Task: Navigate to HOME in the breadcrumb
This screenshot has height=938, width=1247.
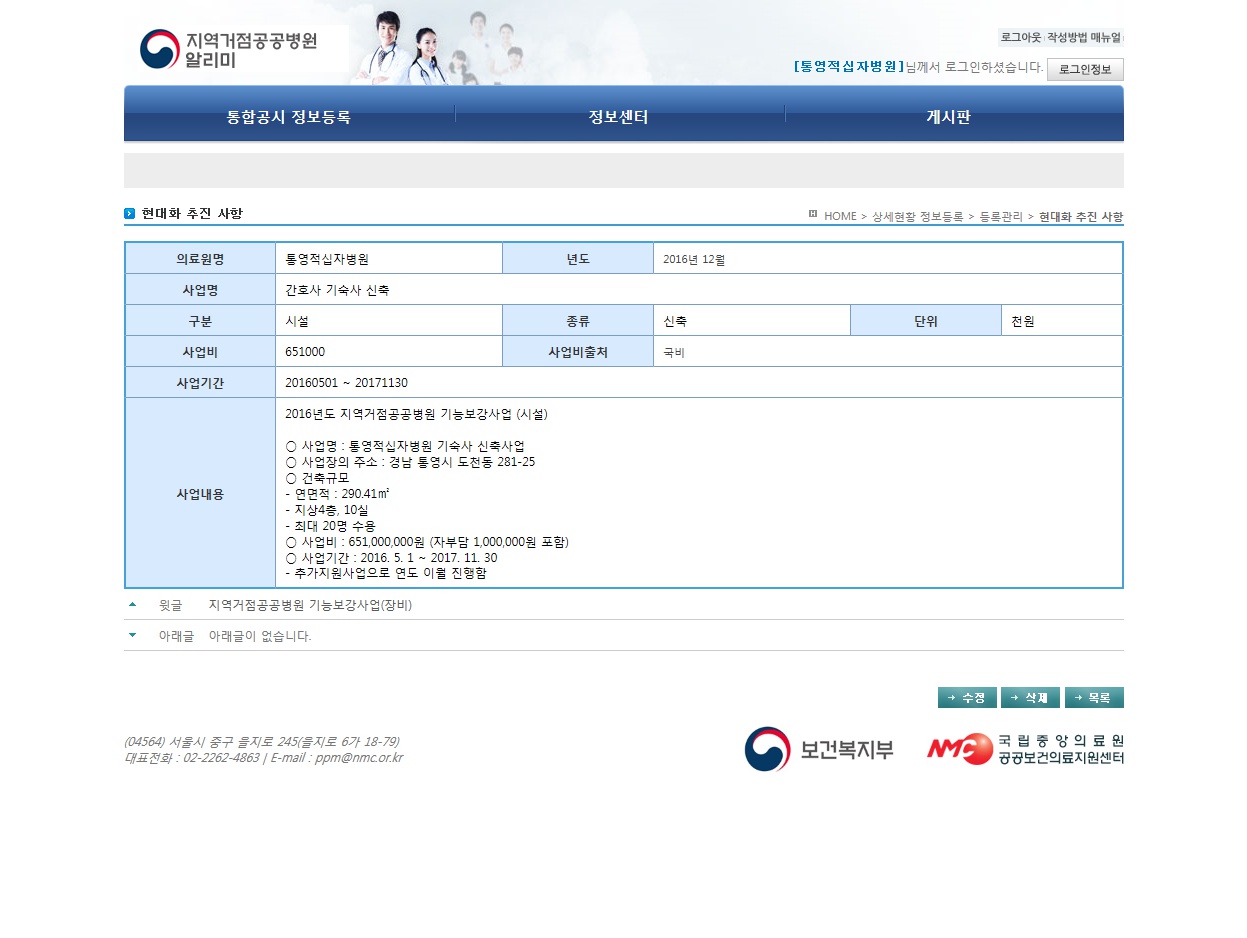Action: 840,216
